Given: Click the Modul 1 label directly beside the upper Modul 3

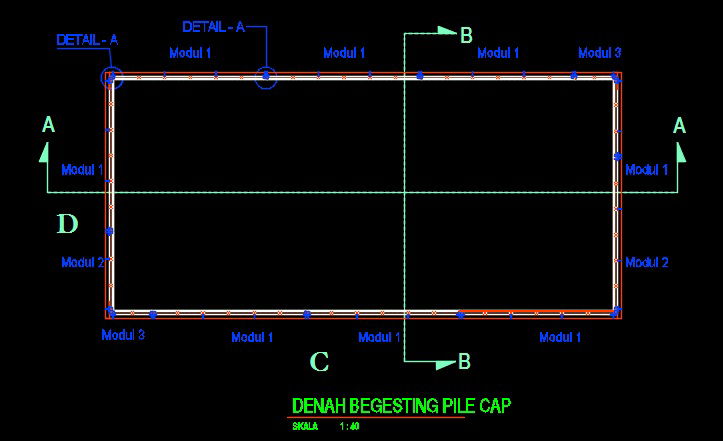Looking at the screenshot, I should pyautogui.click(x=498, y=53).
